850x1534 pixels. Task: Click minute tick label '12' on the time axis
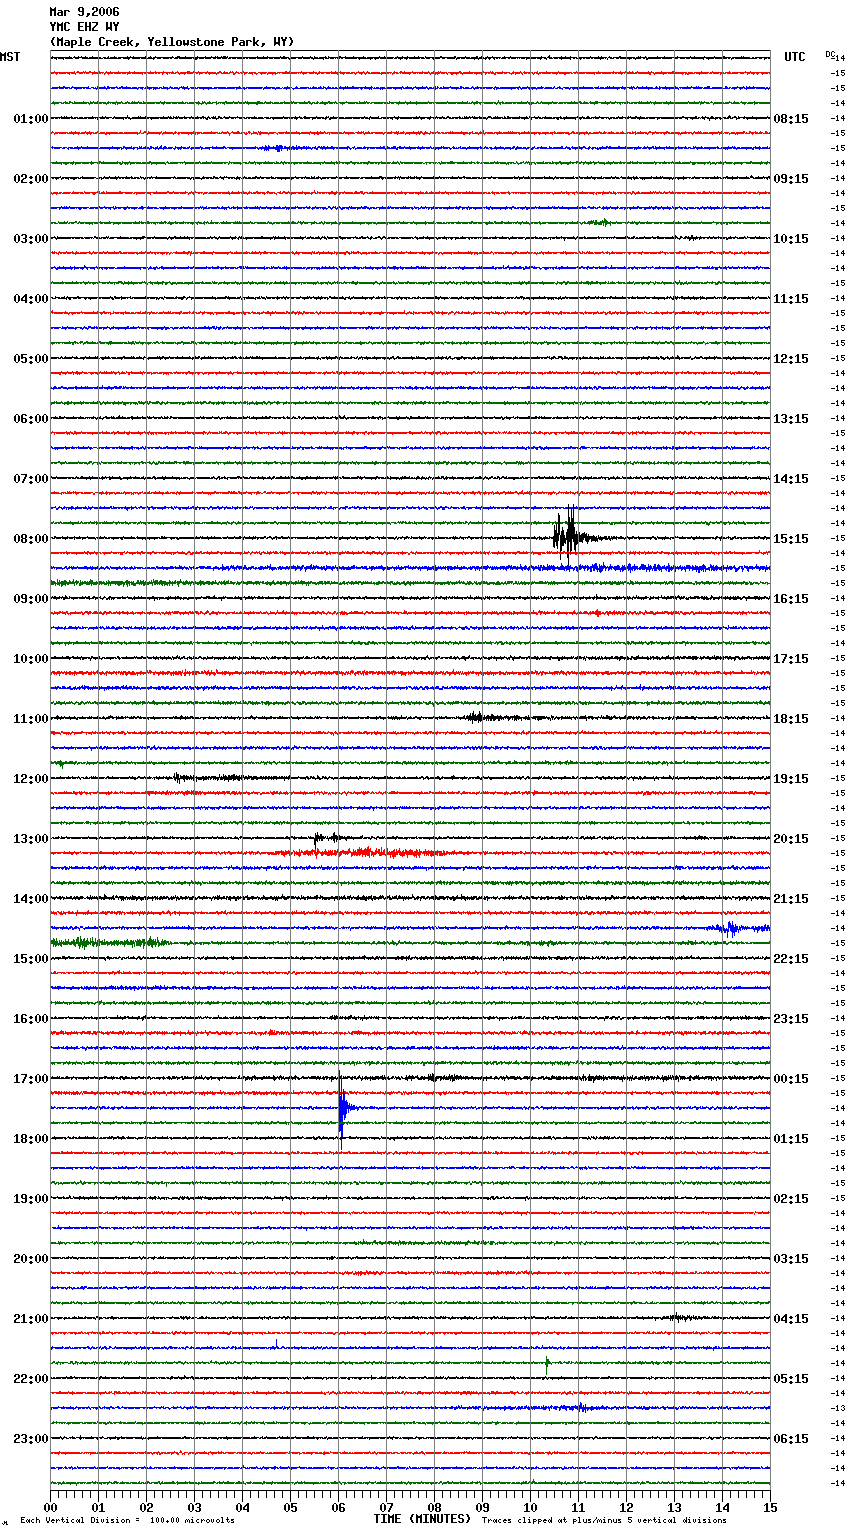click(x=627, y=1508)
